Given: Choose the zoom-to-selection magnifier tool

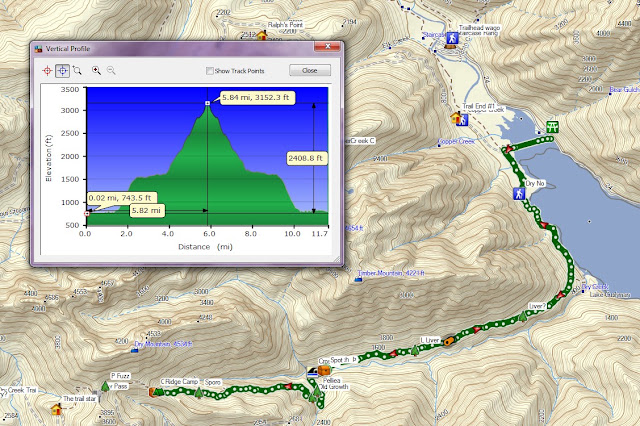Looking at the screenshot, I should pyautogui.click(x=77, y=71).
